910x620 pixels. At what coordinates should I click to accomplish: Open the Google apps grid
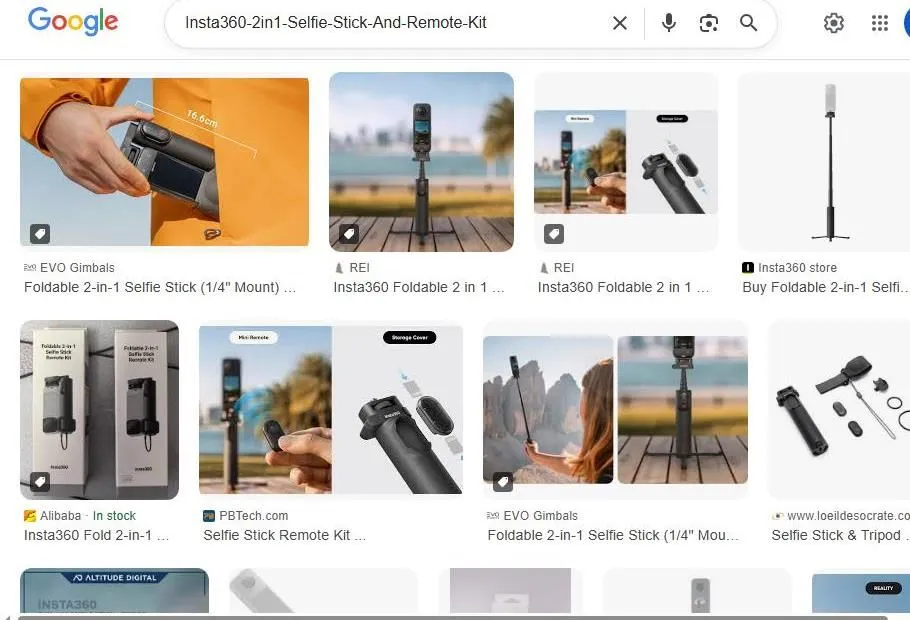pos(880,23)
